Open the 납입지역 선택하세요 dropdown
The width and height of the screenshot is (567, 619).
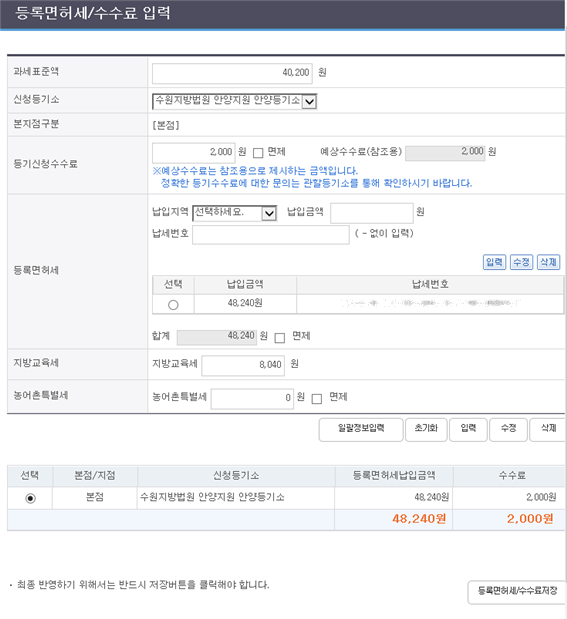point(235,213)
